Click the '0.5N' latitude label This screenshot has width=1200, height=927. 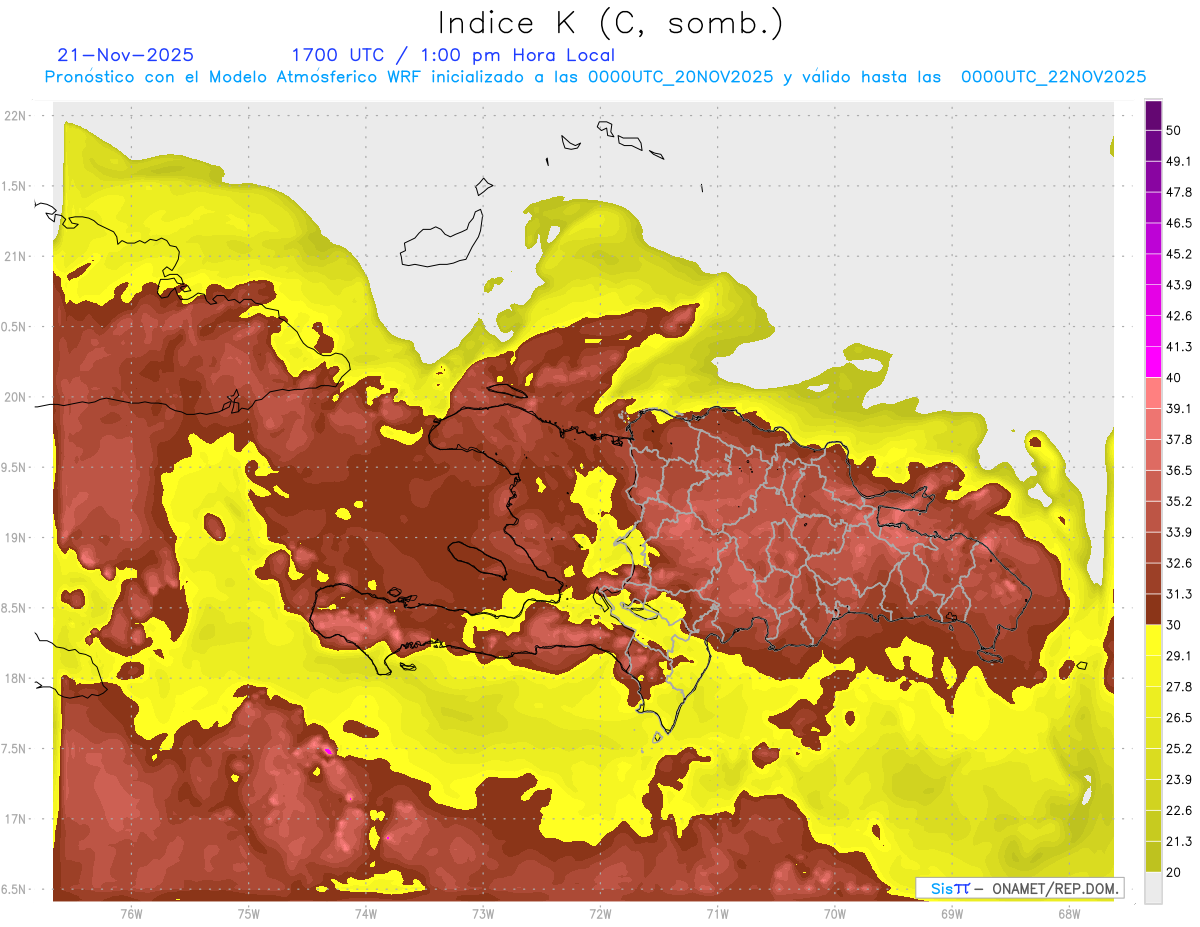click(x=15, y=327)
